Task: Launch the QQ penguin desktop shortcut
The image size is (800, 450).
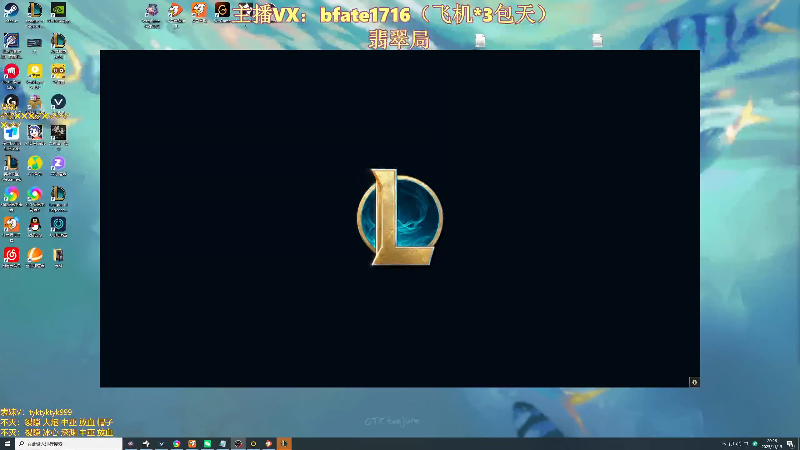Action: (x=35, y=224)
